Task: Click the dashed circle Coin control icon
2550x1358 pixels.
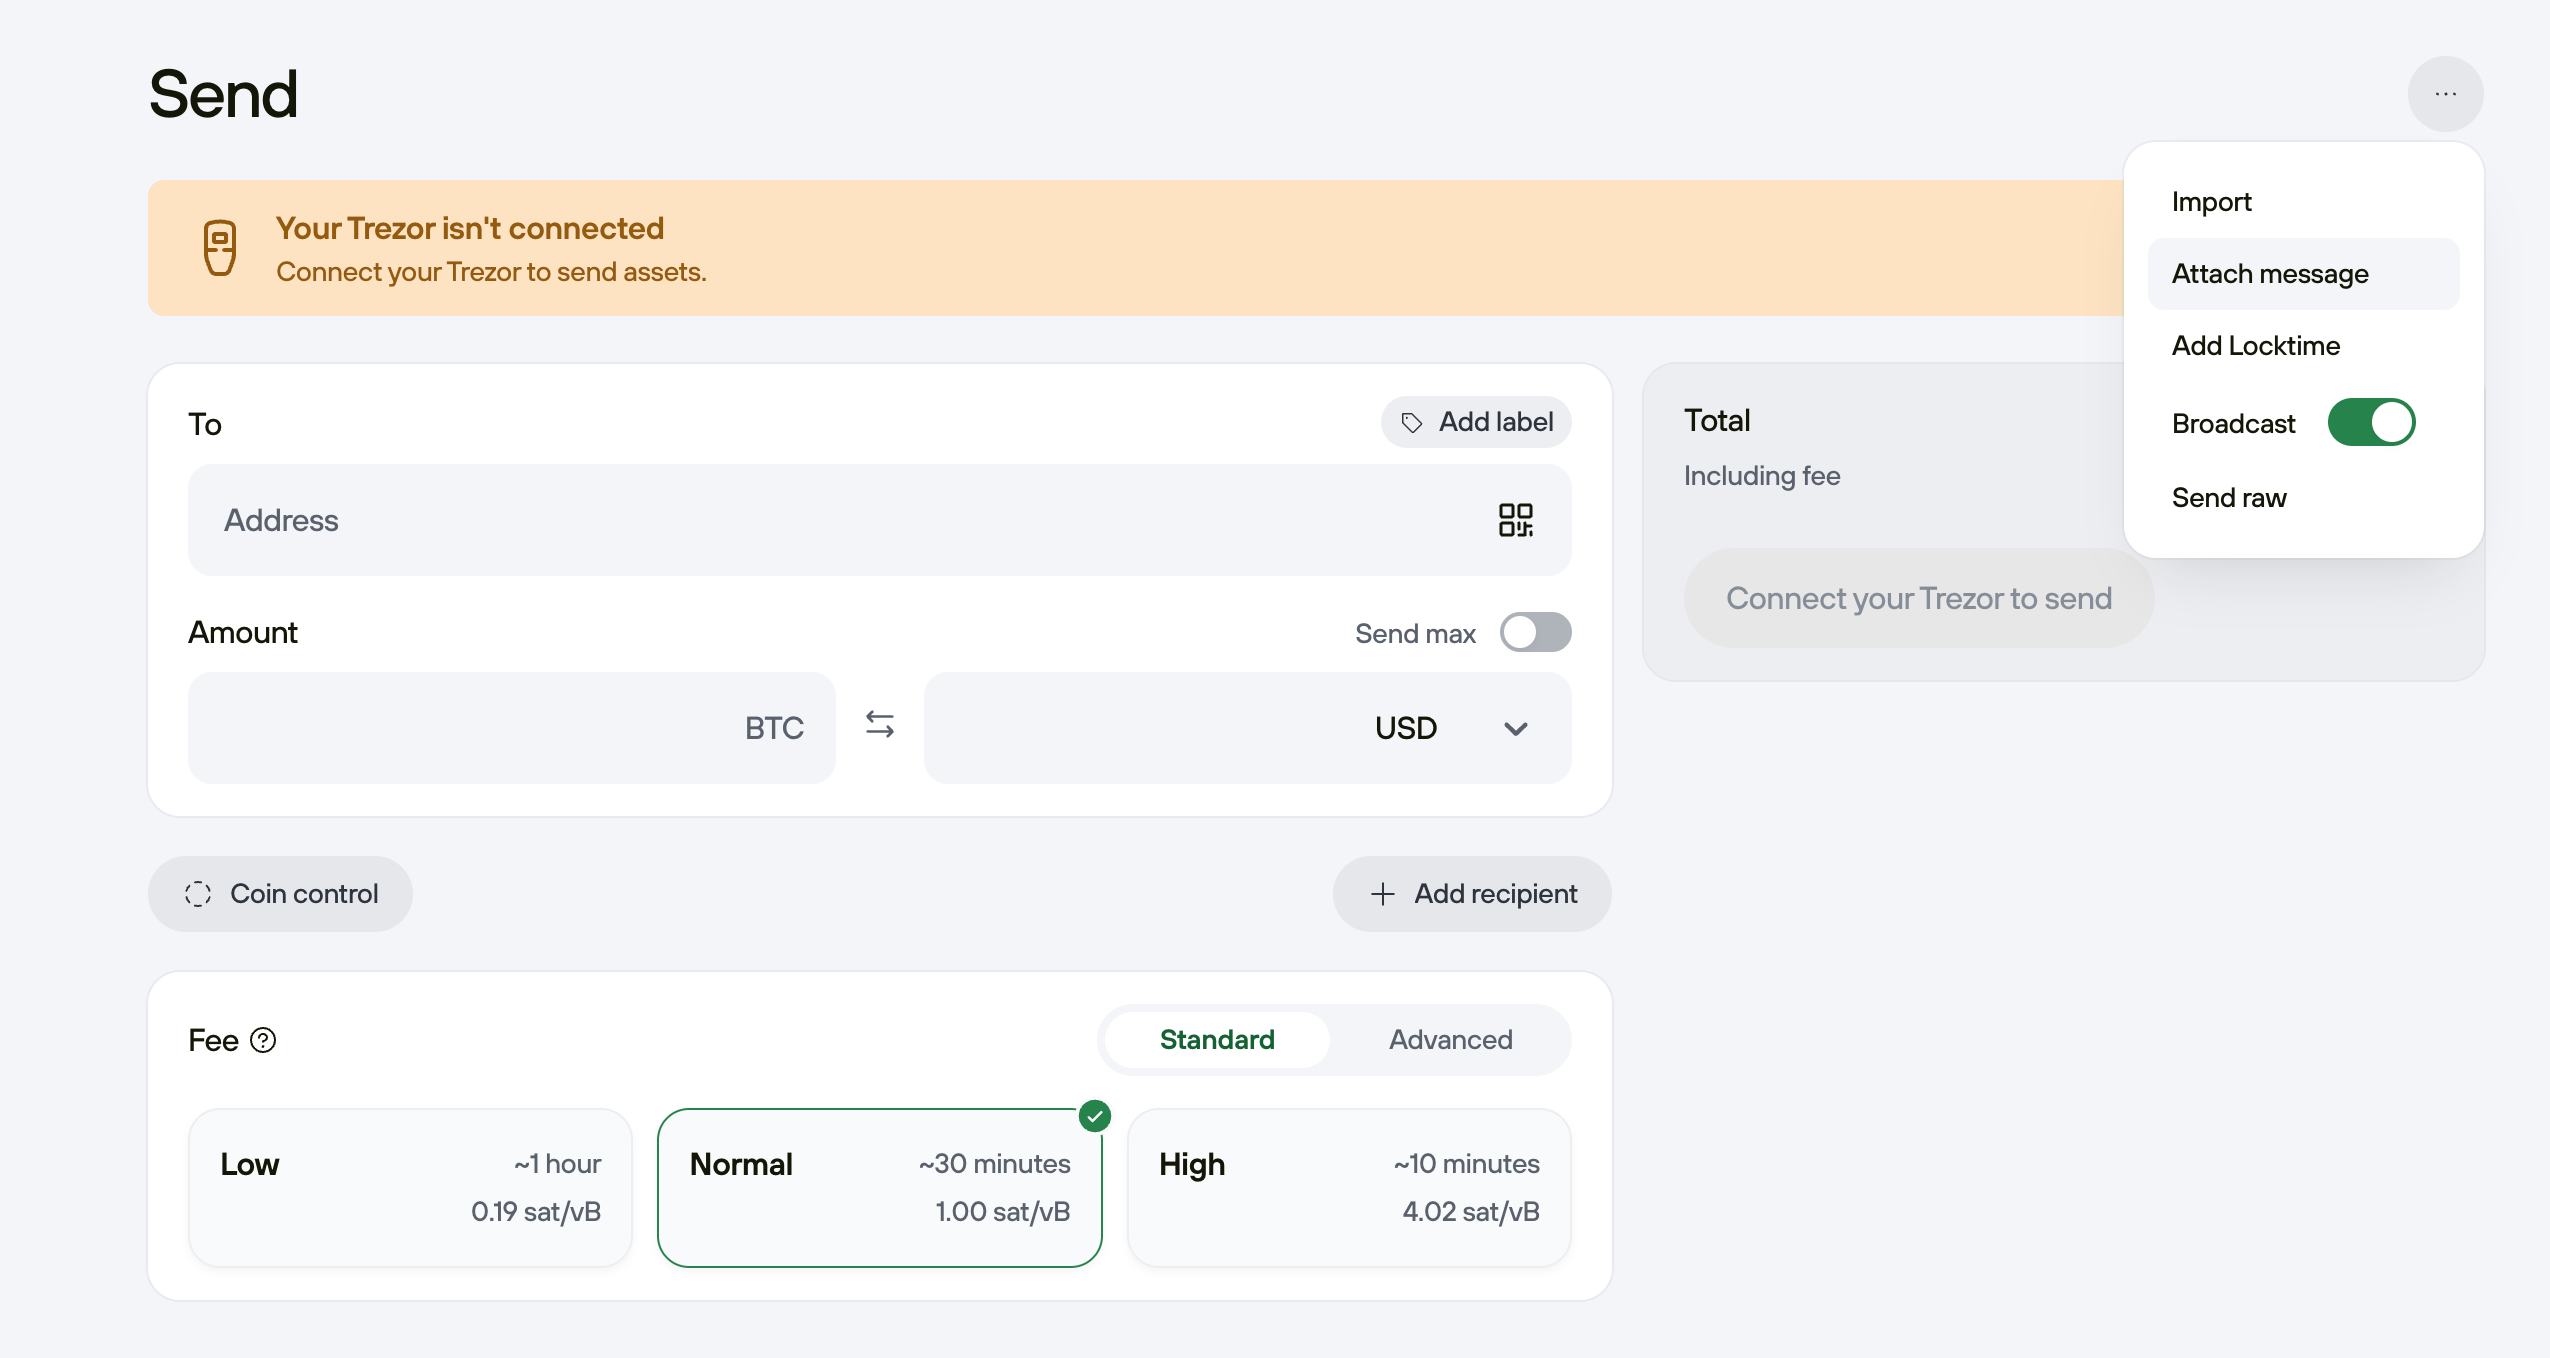Action: pos(198,894)
